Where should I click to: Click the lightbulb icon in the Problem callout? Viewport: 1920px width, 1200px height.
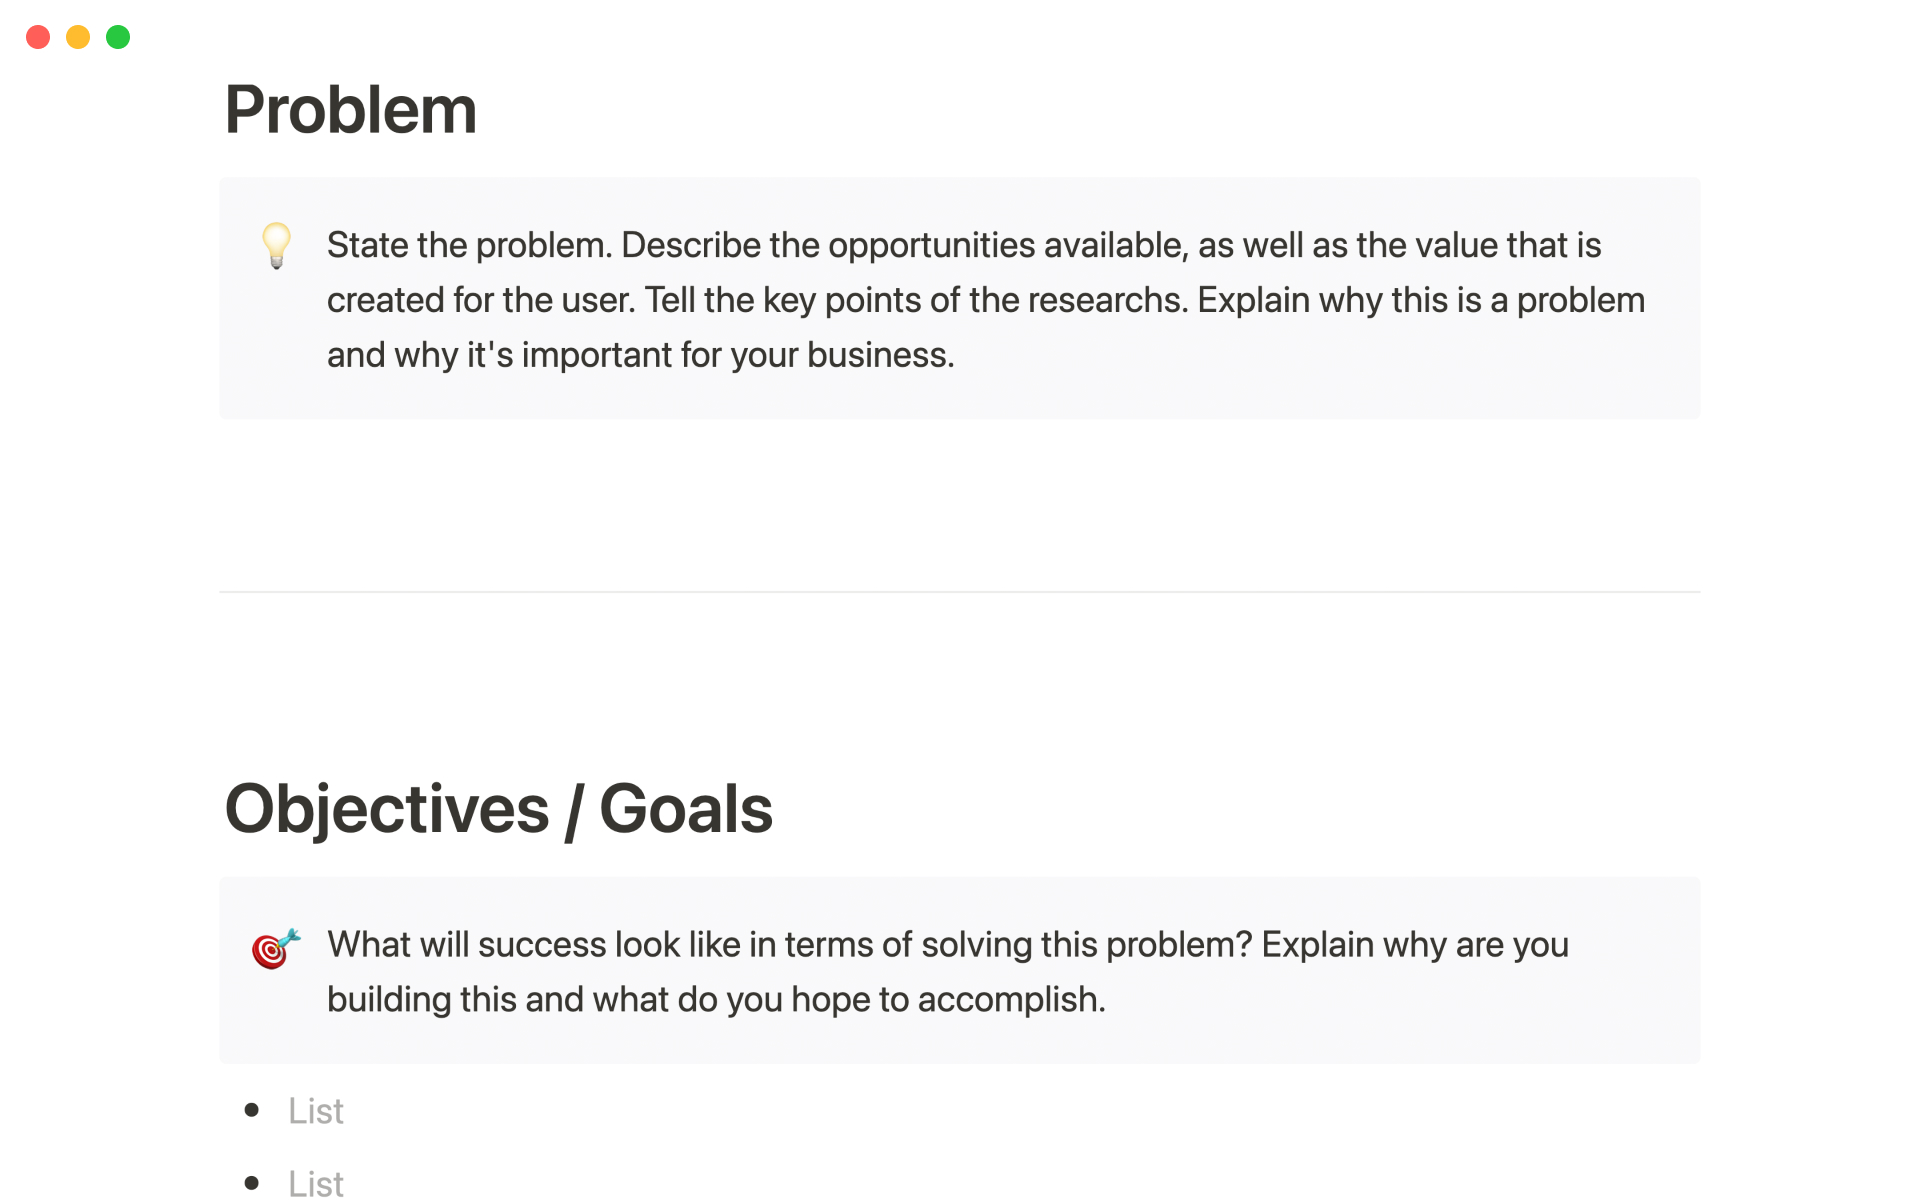tap(277, 245)
